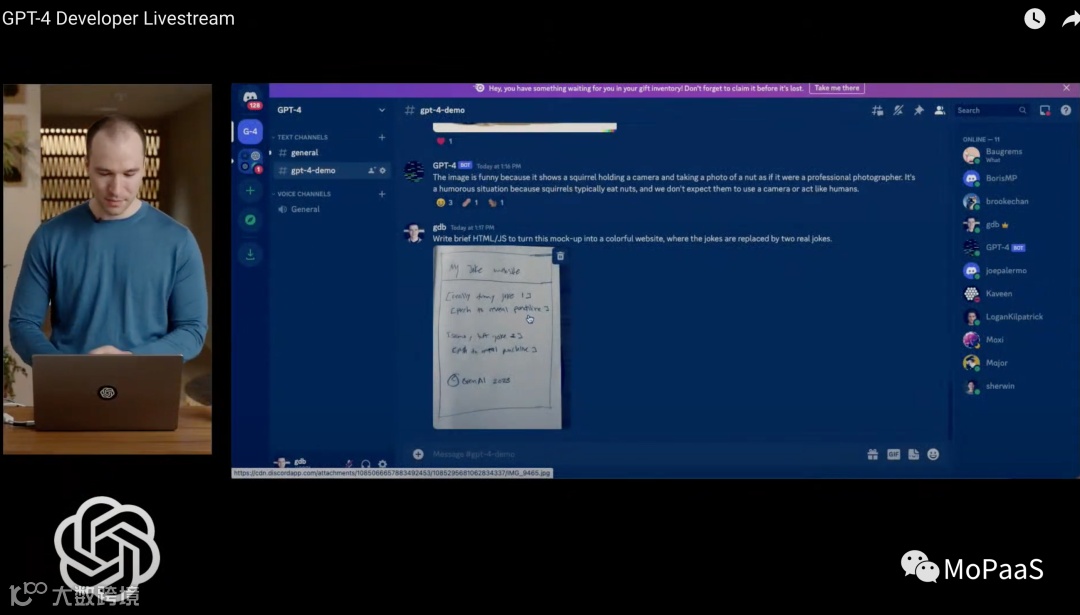Viewport: 1080px width, 615px height.
Task: Toggle deafen headphones in user panel
Action: click(x=366, y=464)
